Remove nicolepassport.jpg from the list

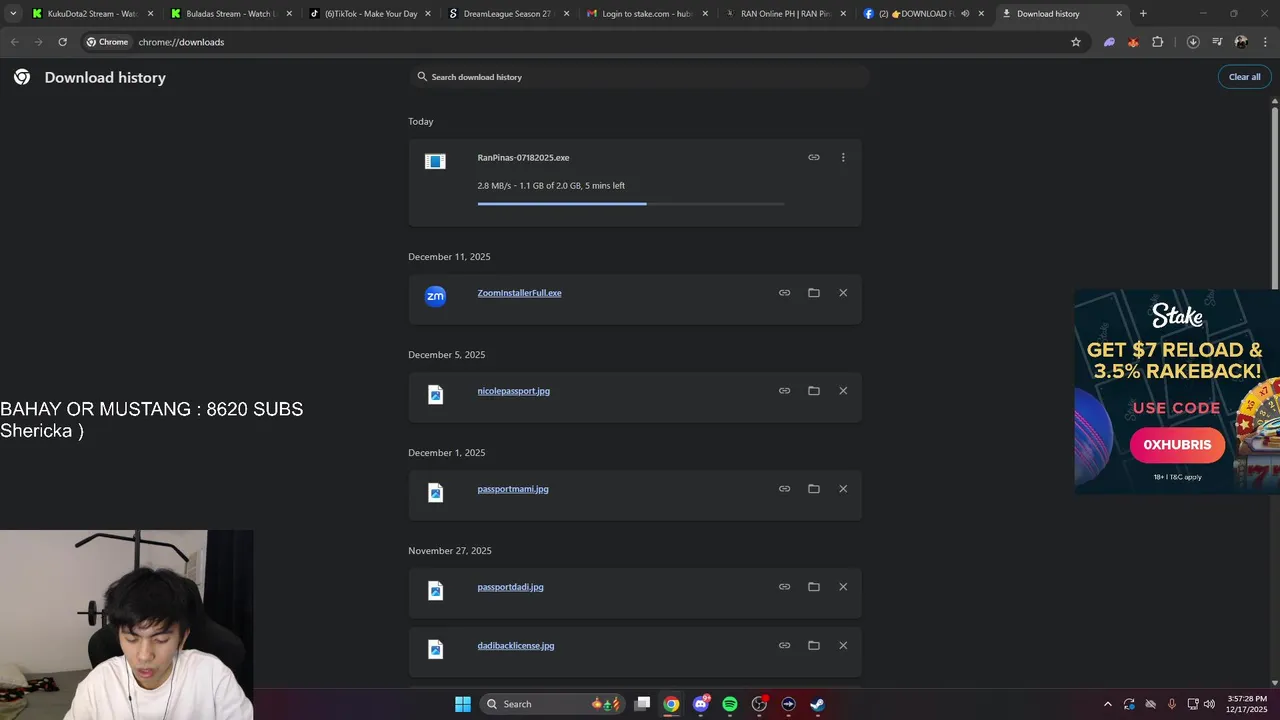(x=843, y=391)
